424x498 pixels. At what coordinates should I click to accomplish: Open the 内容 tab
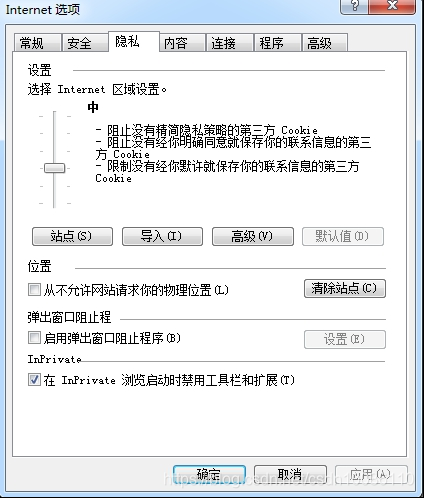(x=182, y=43)
